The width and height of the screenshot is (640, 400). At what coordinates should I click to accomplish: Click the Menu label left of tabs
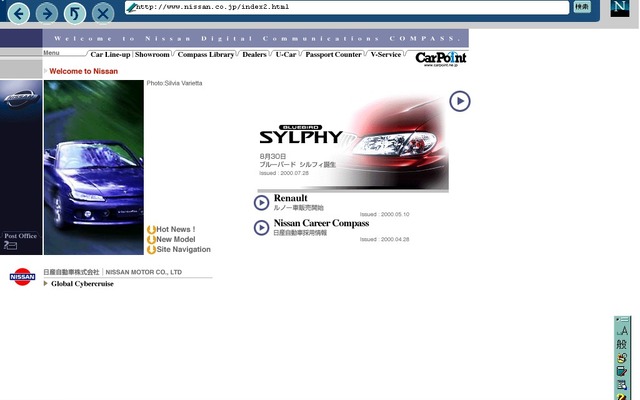[51, 53]
